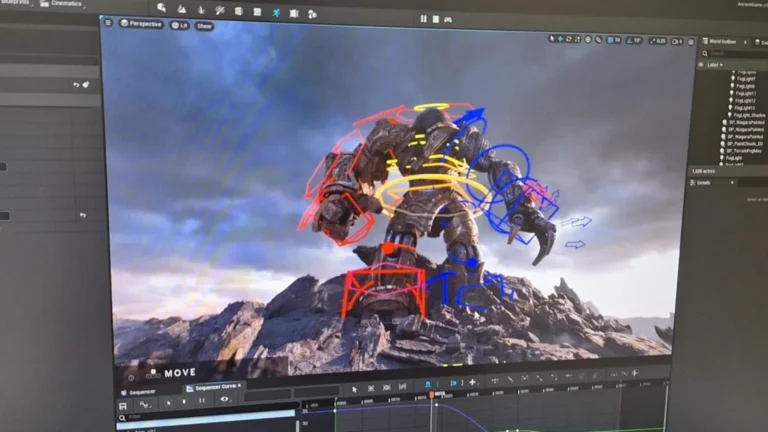Select FogLight12 in the World Outliner
The width and height of the screenshot is (768, 432).
point(744,100)
